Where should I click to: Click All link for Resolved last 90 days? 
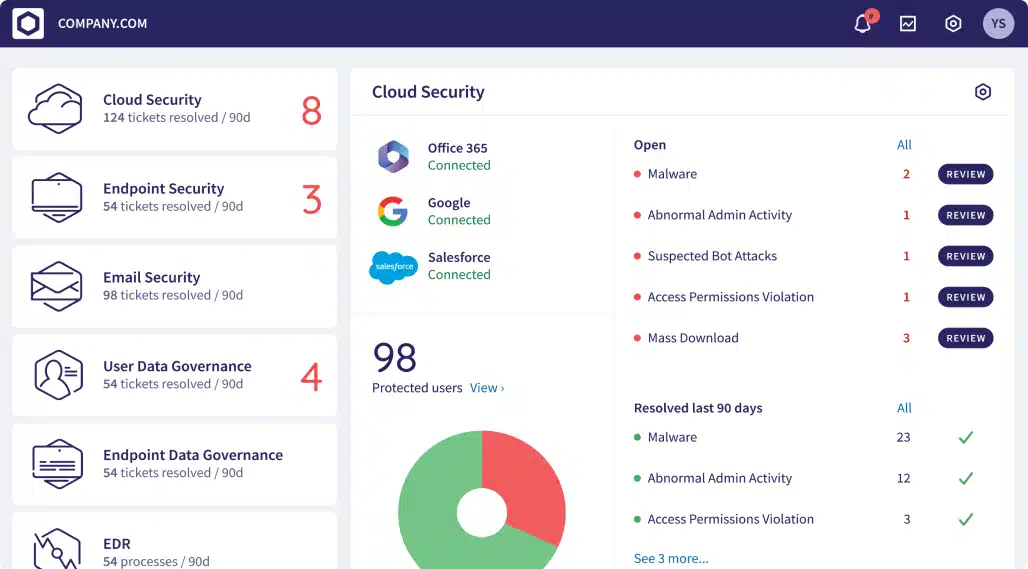(904, 408)
